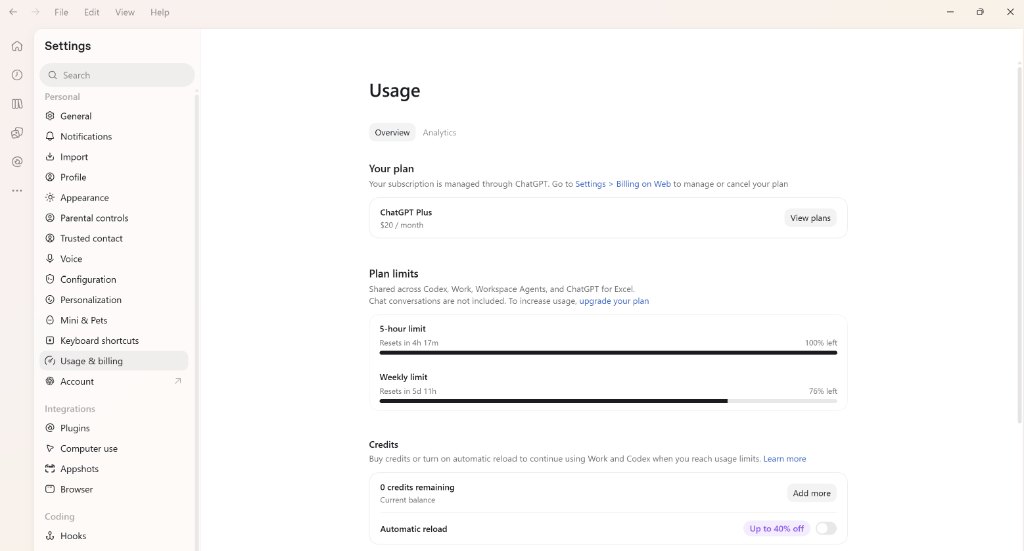Open the history clock icon in left rail
The width and height of the screenshot is (1024, 551).
point(17,75)
